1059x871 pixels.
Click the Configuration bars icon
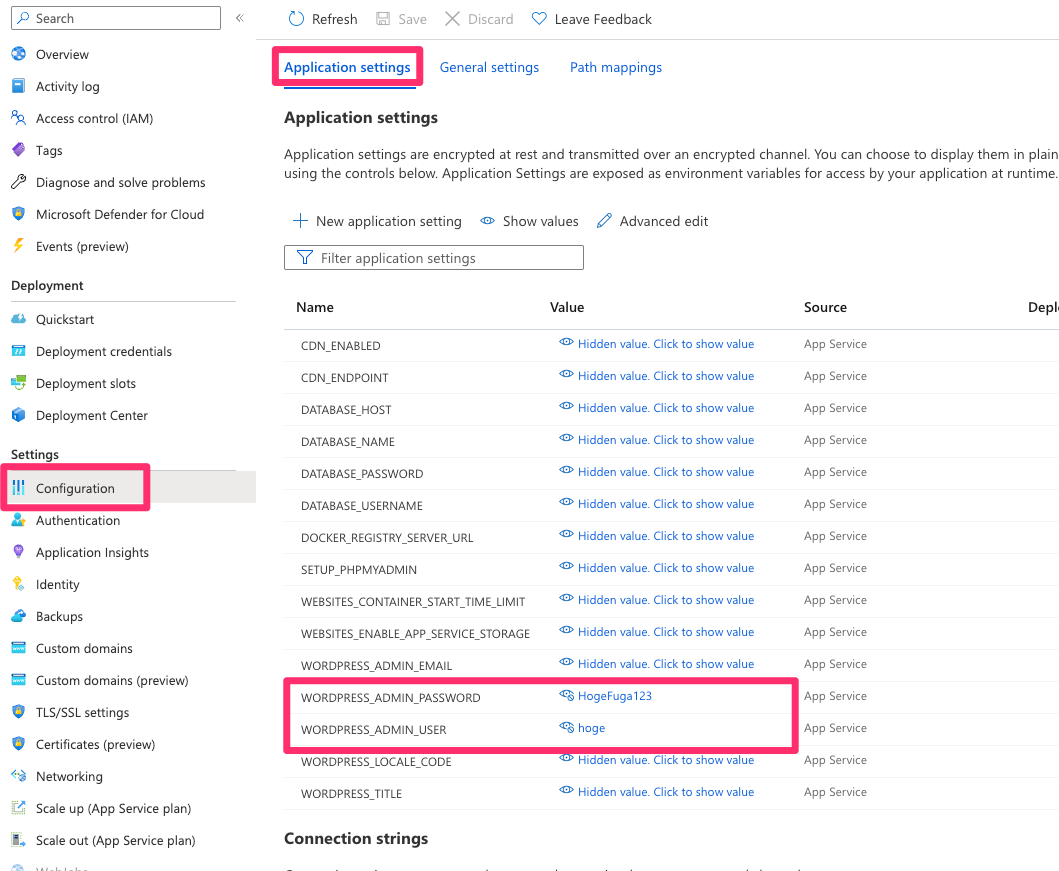18,487
